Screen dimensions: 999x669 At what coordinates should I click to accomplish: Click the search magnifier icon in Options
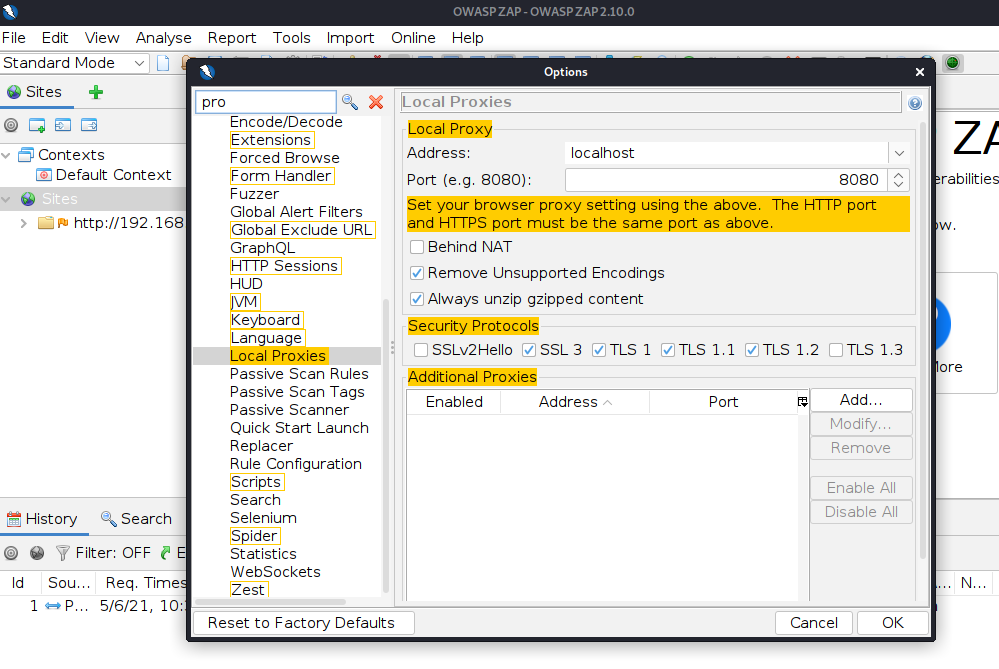click(x=350, y=102)
